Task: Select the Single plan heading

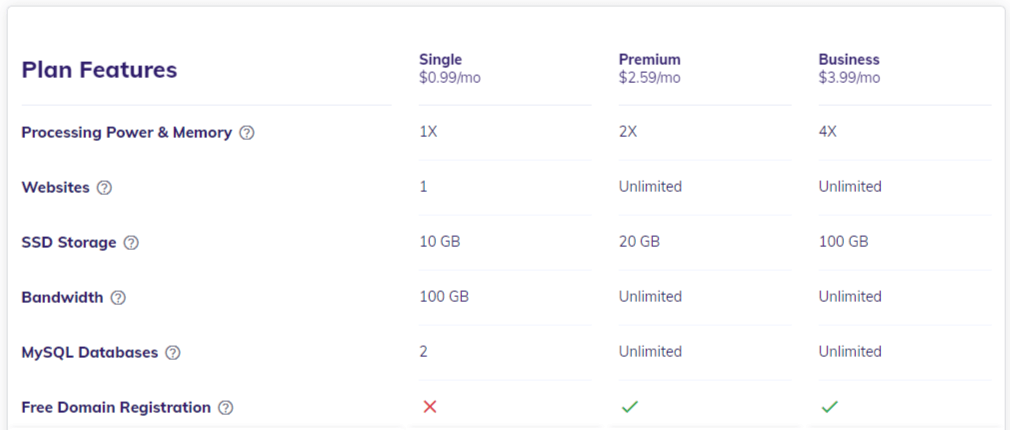Action: click(441, 59)
